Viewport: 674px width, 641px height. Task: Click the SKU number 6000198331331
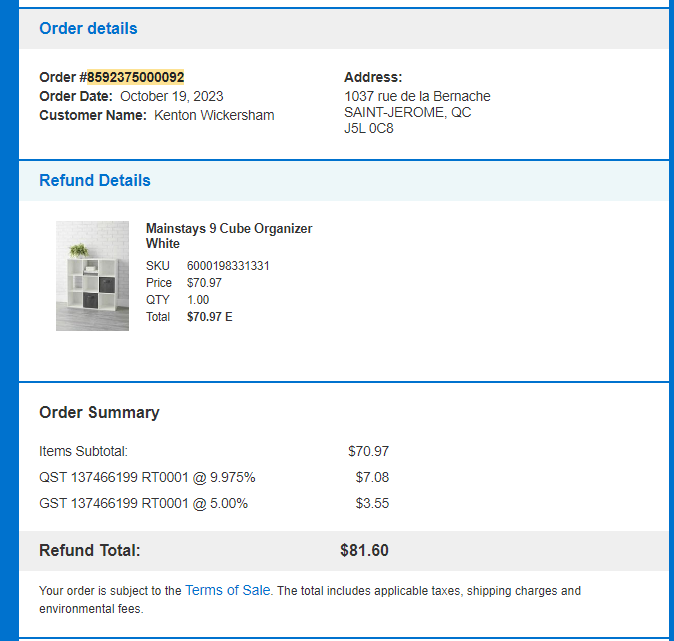point(228,266)
